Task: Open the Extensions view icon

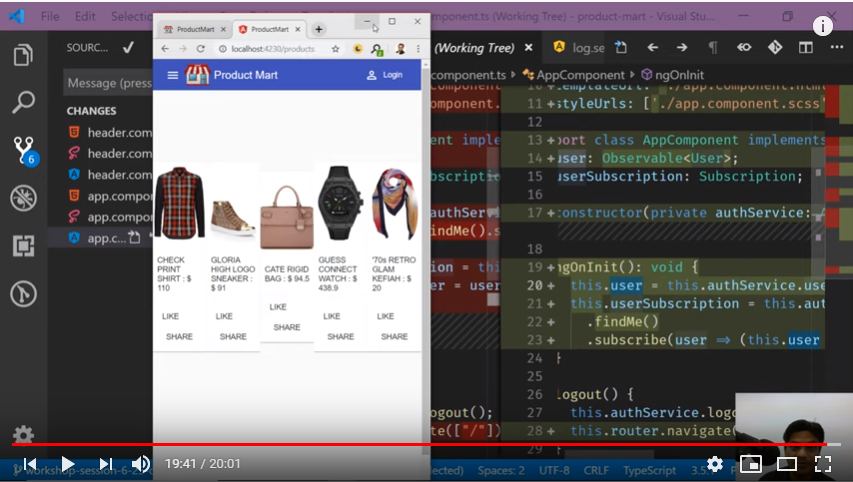Action: (23, 245)
